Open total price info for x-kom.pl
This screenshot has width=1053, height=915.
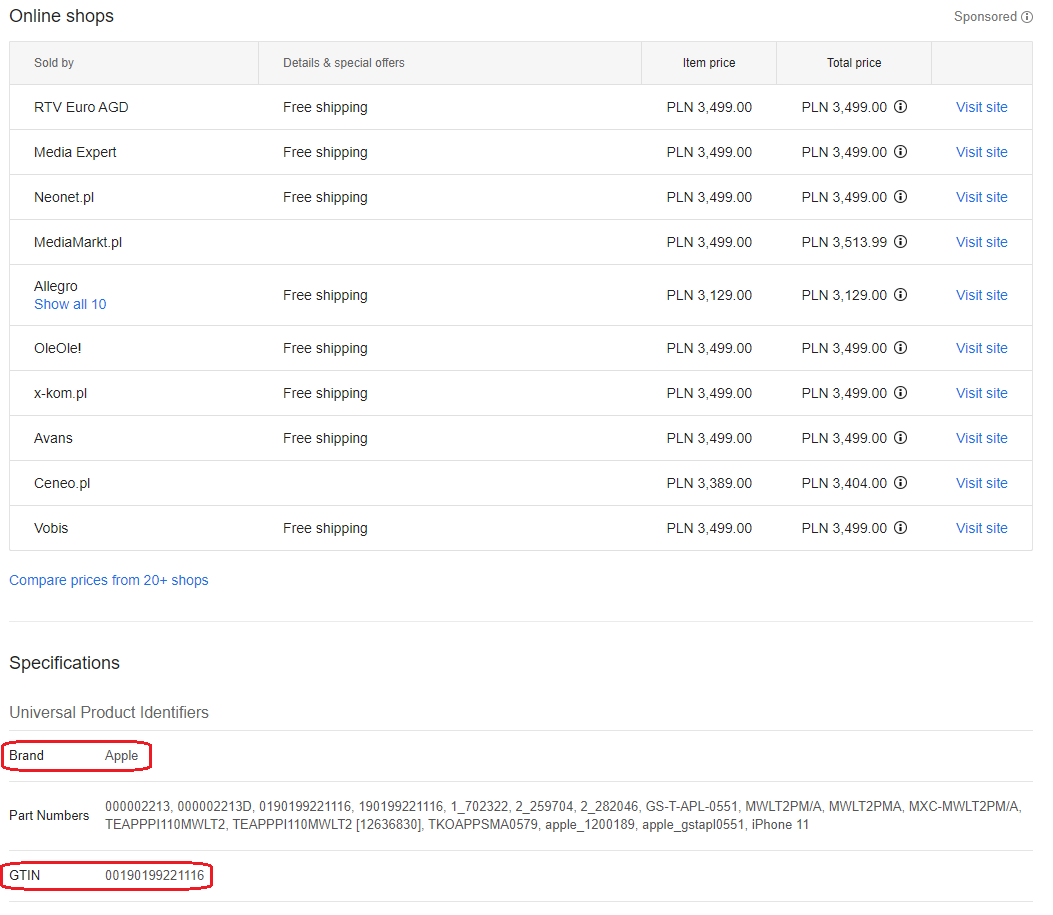point(901,393)
